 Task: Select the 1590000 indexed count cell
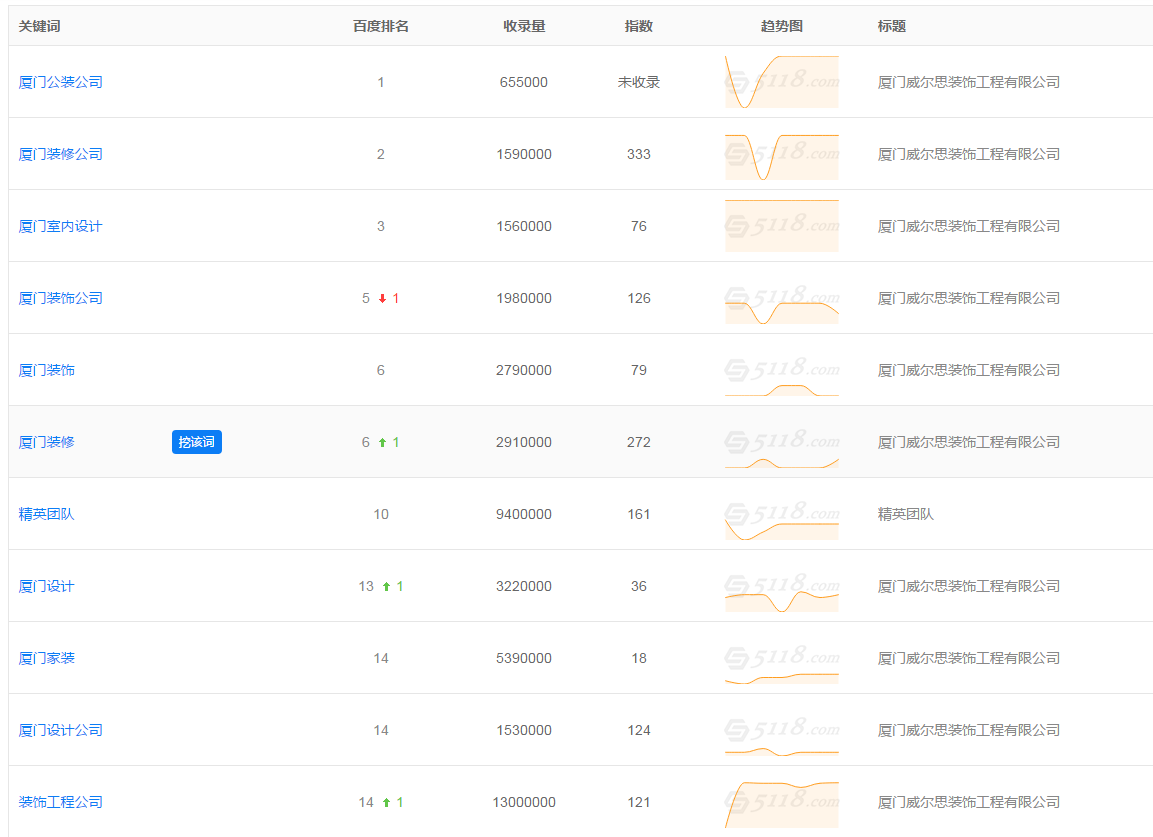point(524,154)
